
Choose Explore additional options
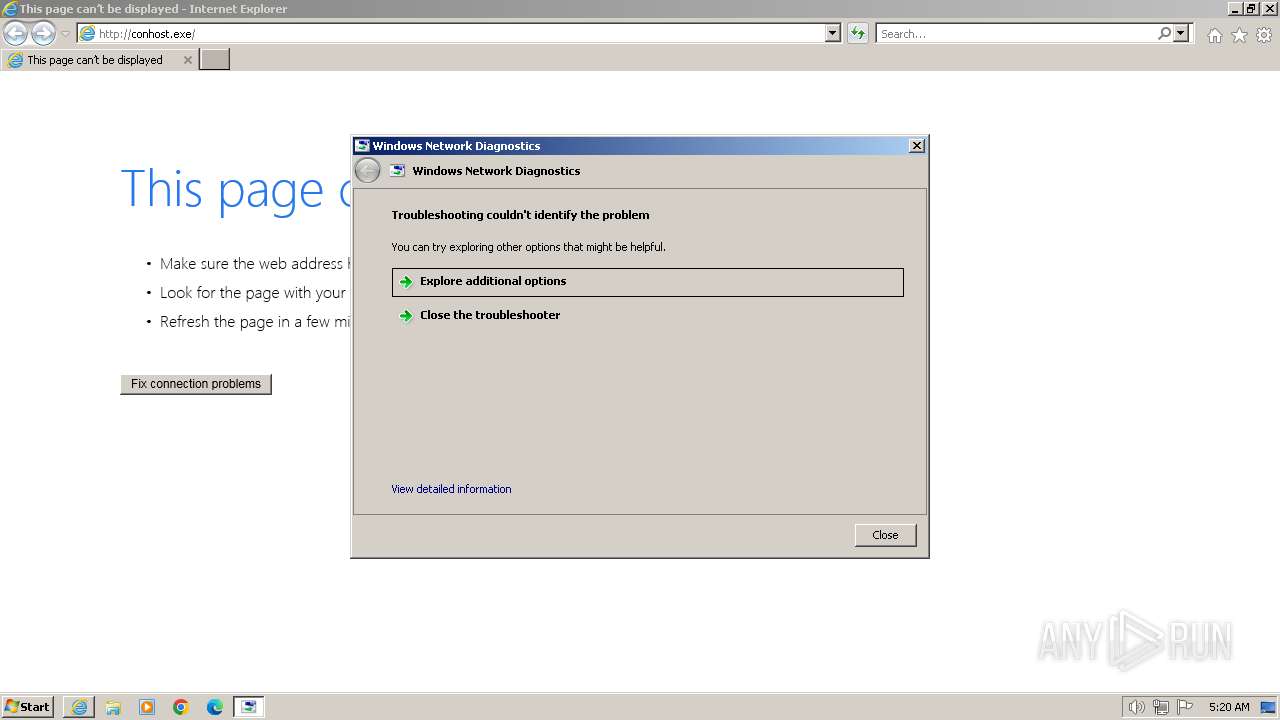(x=647, y=282)
